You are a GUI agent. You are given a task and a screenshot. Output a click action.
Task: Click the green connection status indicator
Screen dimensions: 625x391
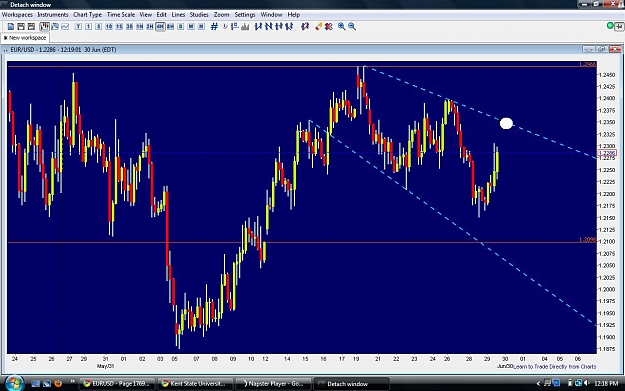tap(610, 26)
